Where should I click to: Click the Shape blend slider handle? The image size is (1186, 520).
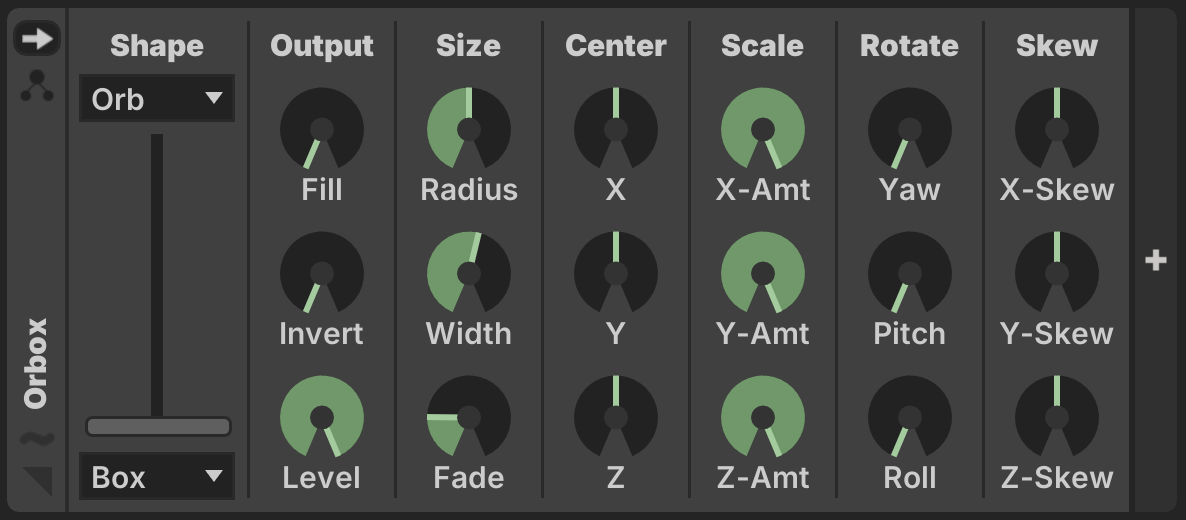[158, 427]
